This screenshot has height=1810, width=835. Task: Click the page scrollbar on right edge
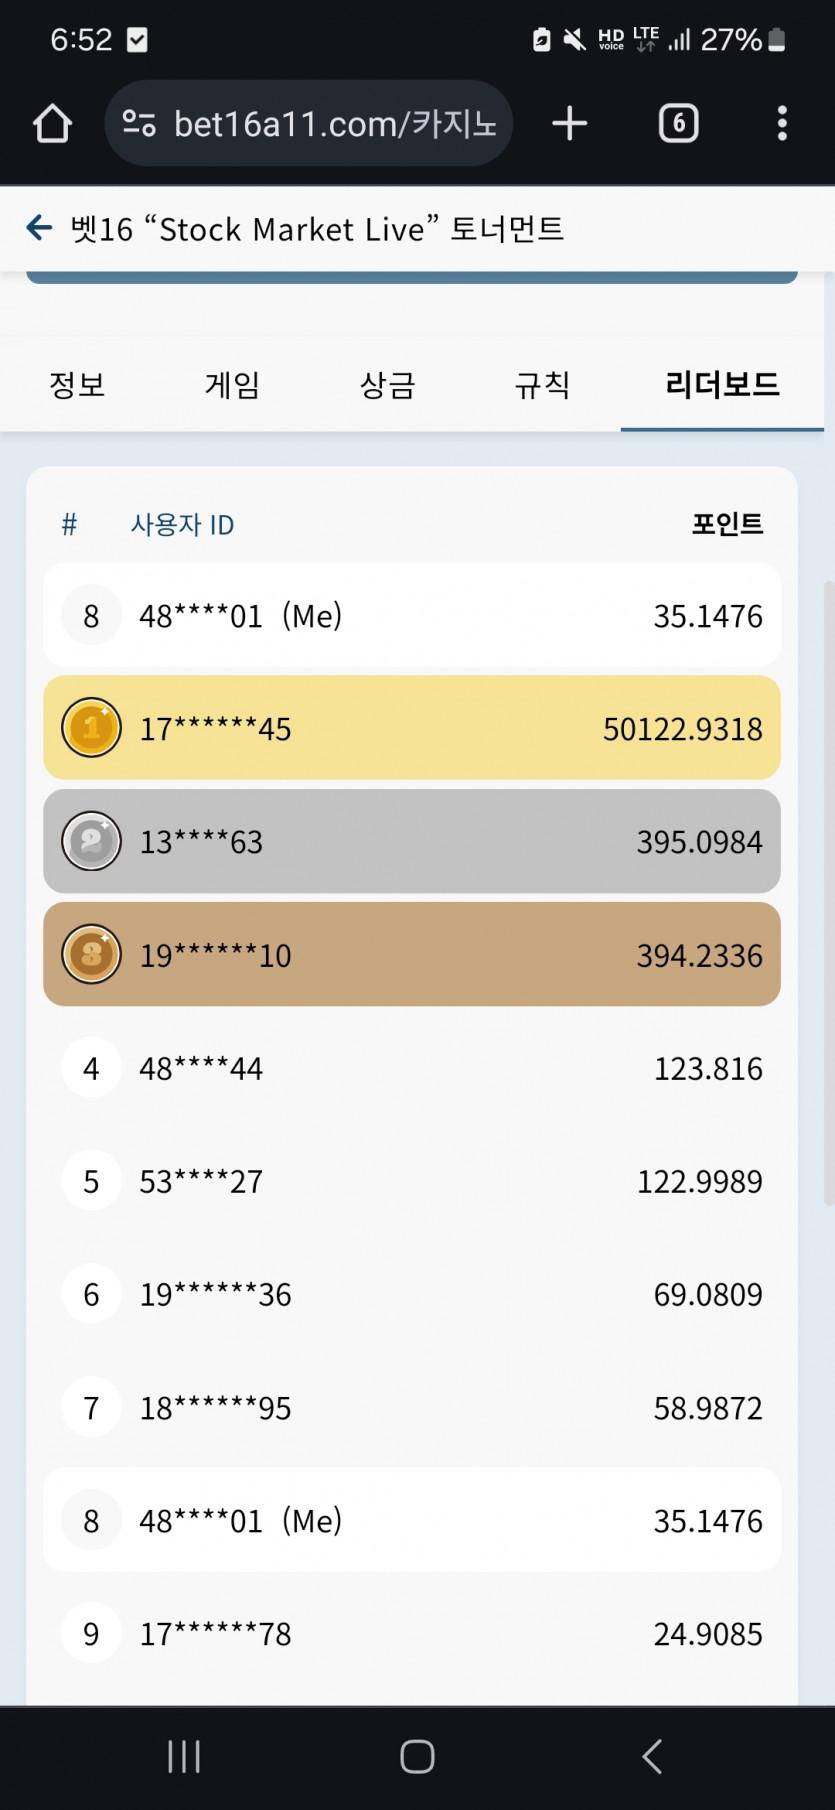click(828, 890)
